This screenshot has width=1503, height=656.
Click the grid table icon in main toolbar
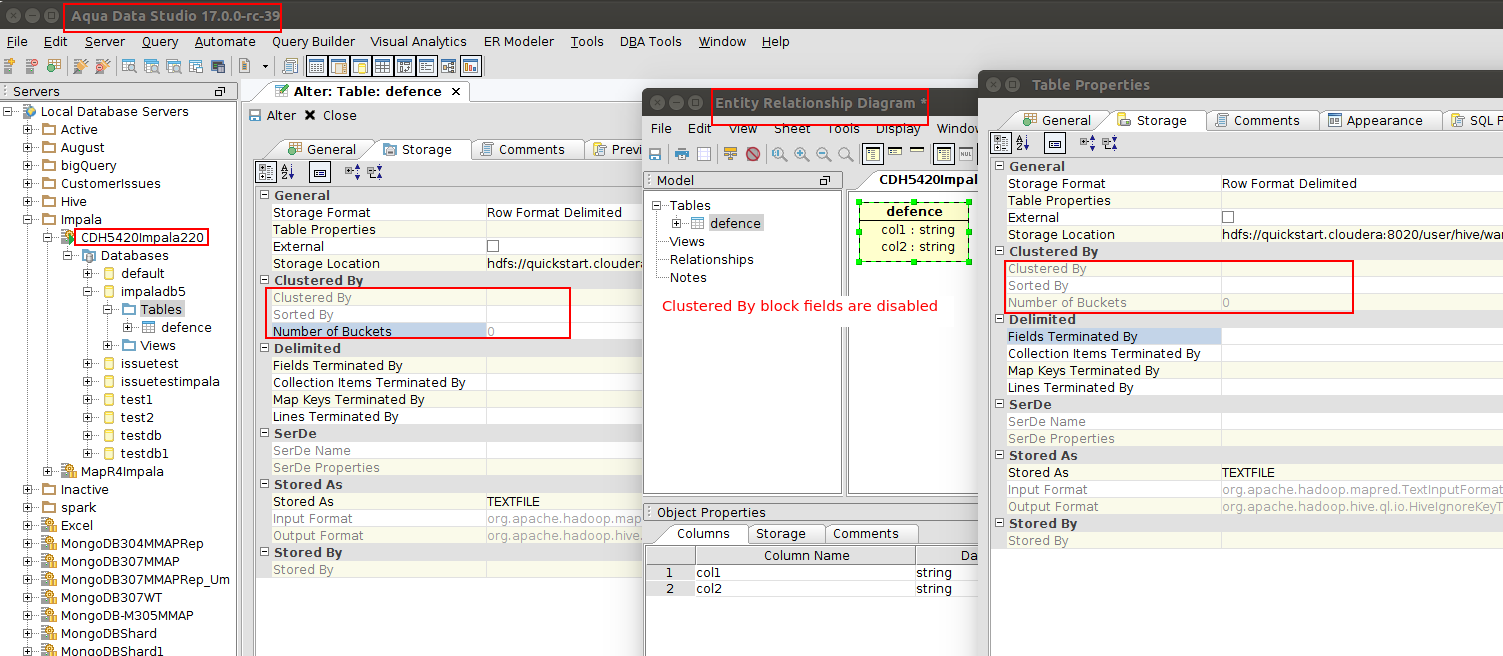382,66
